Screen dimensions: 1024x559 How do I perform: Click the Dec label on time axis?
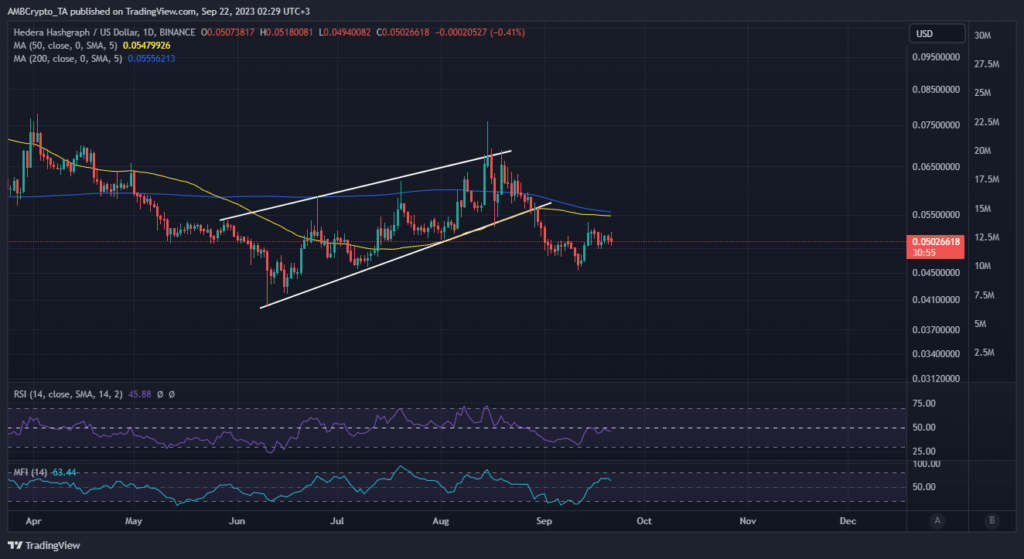(x=848, y=521)
